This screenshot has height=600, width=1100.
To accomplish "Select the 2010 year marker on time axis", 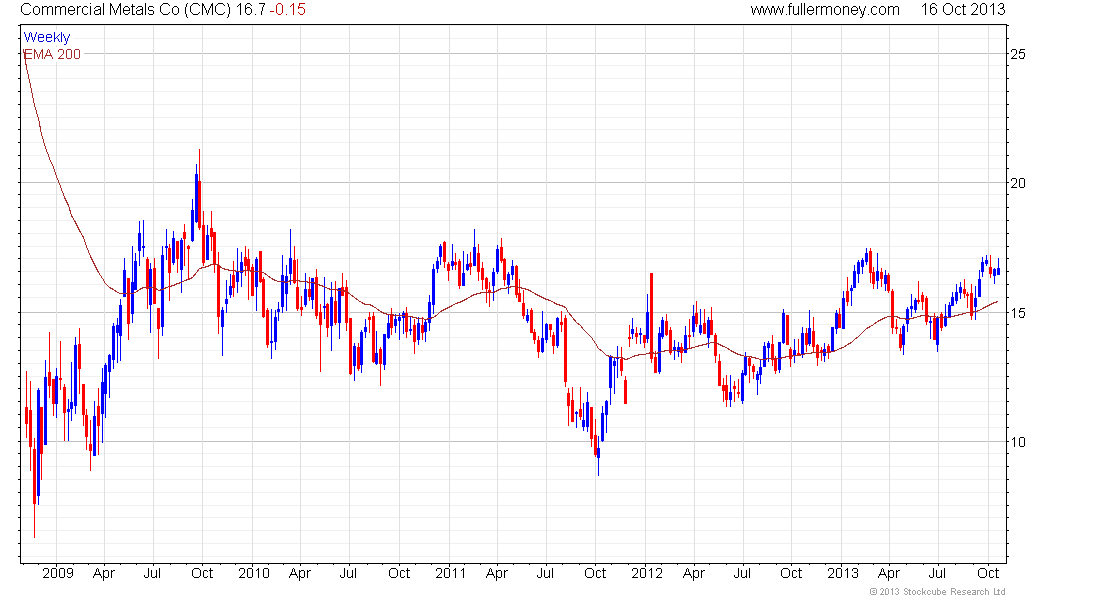I will coord(254,574).
